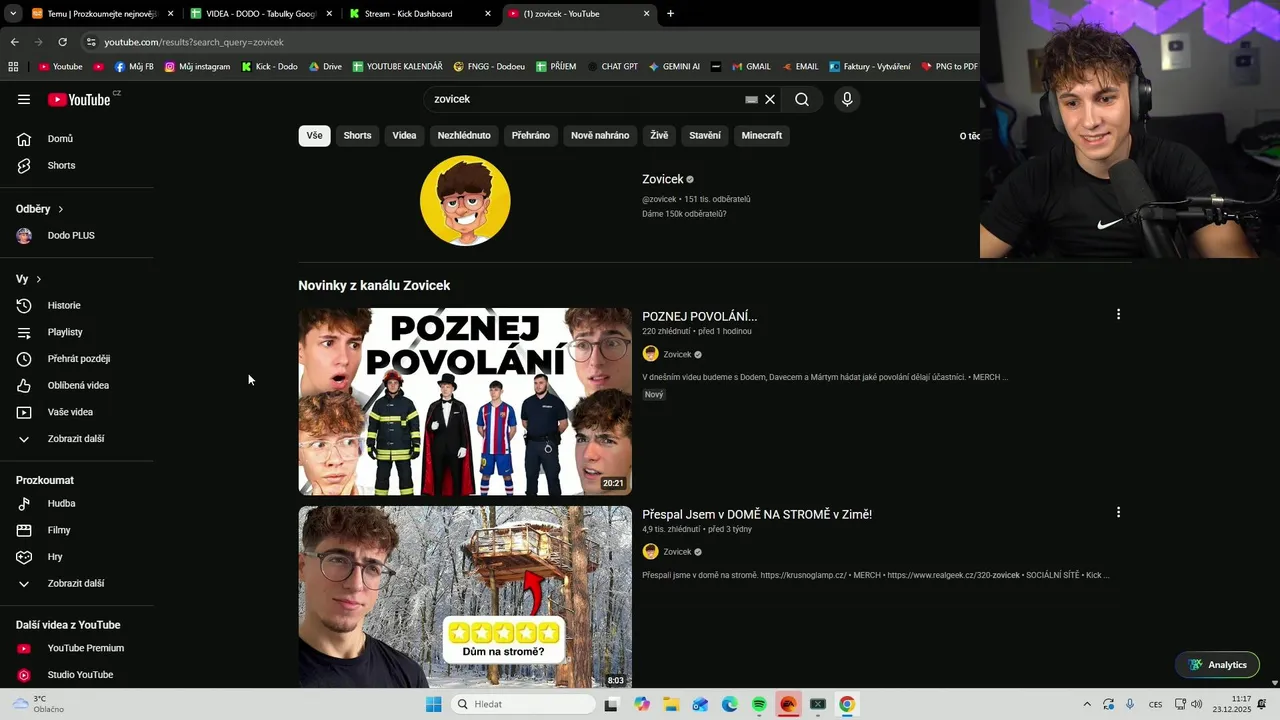This screenshot has width=1280, height=720.
Task: Click the taskbar Hledat search box
Action: click(x=524, y=704)
